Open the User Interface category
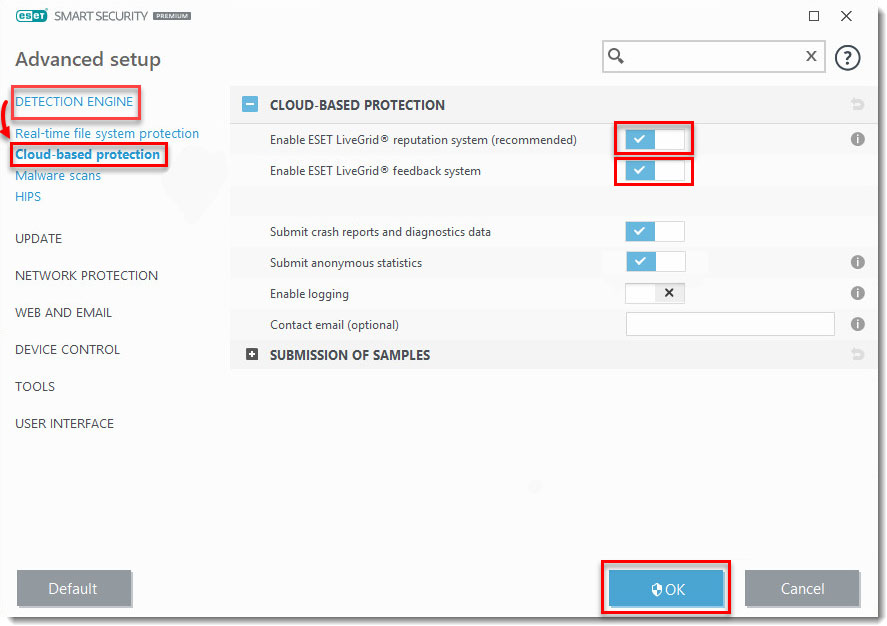The image size is (887, 626). pyautogui.click(x=64, y=424)
